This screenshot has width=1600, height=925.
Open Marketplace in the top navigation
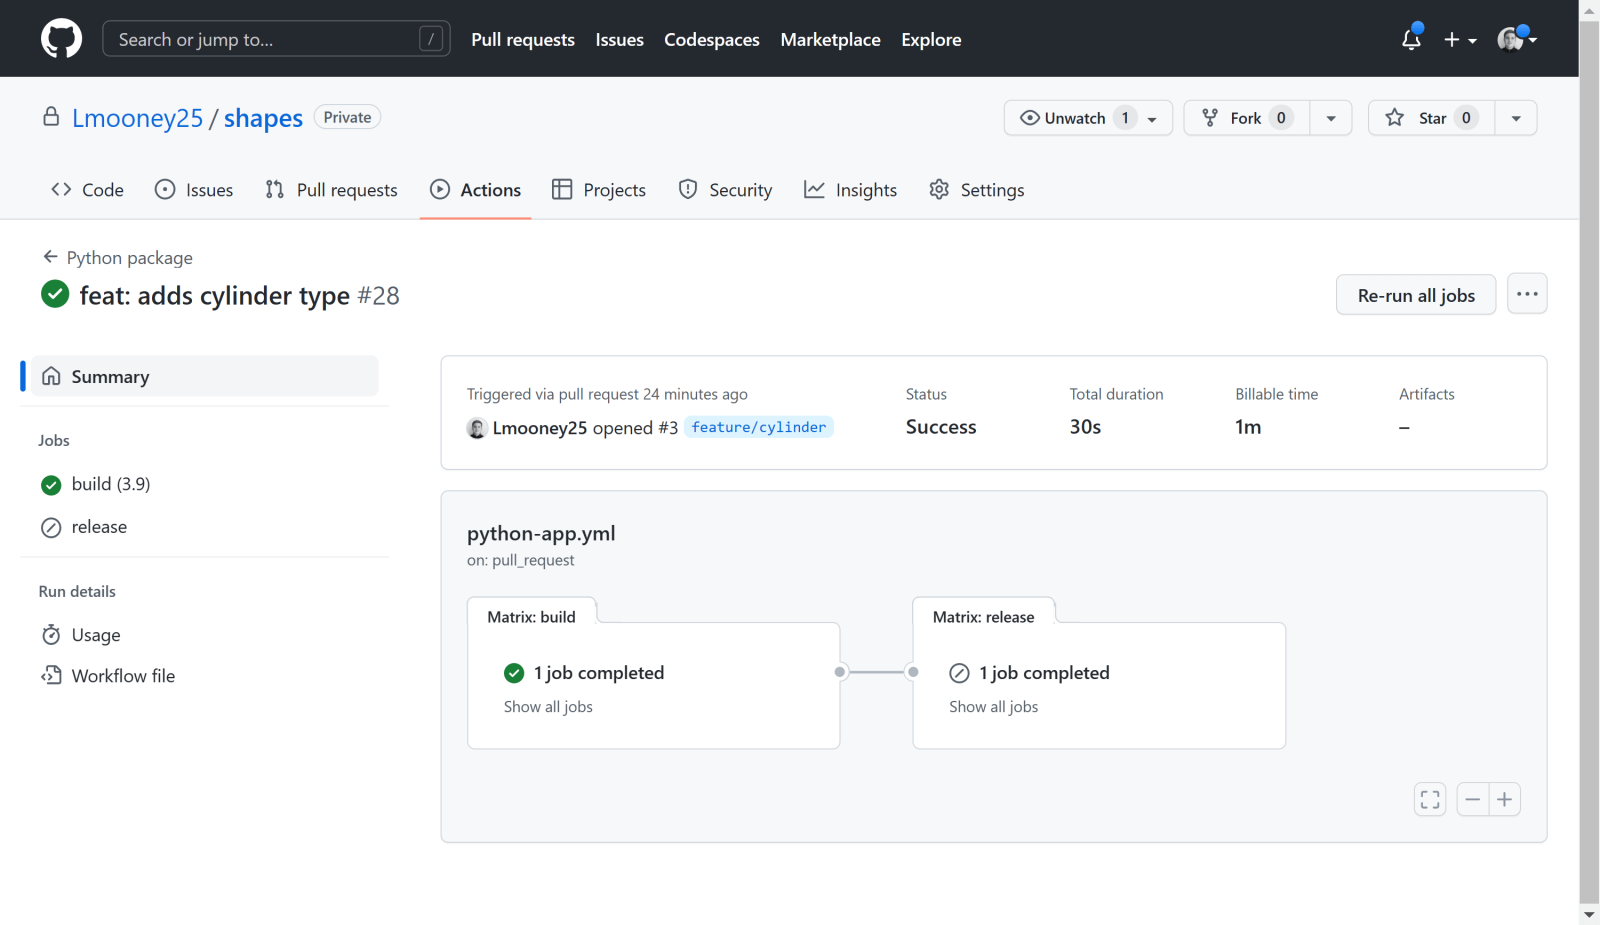point(830,40)
